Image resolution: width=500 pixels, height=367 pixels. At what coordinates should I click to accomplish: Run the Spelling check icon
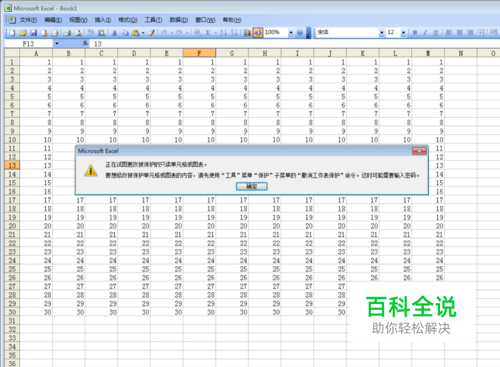pos(91,33)
